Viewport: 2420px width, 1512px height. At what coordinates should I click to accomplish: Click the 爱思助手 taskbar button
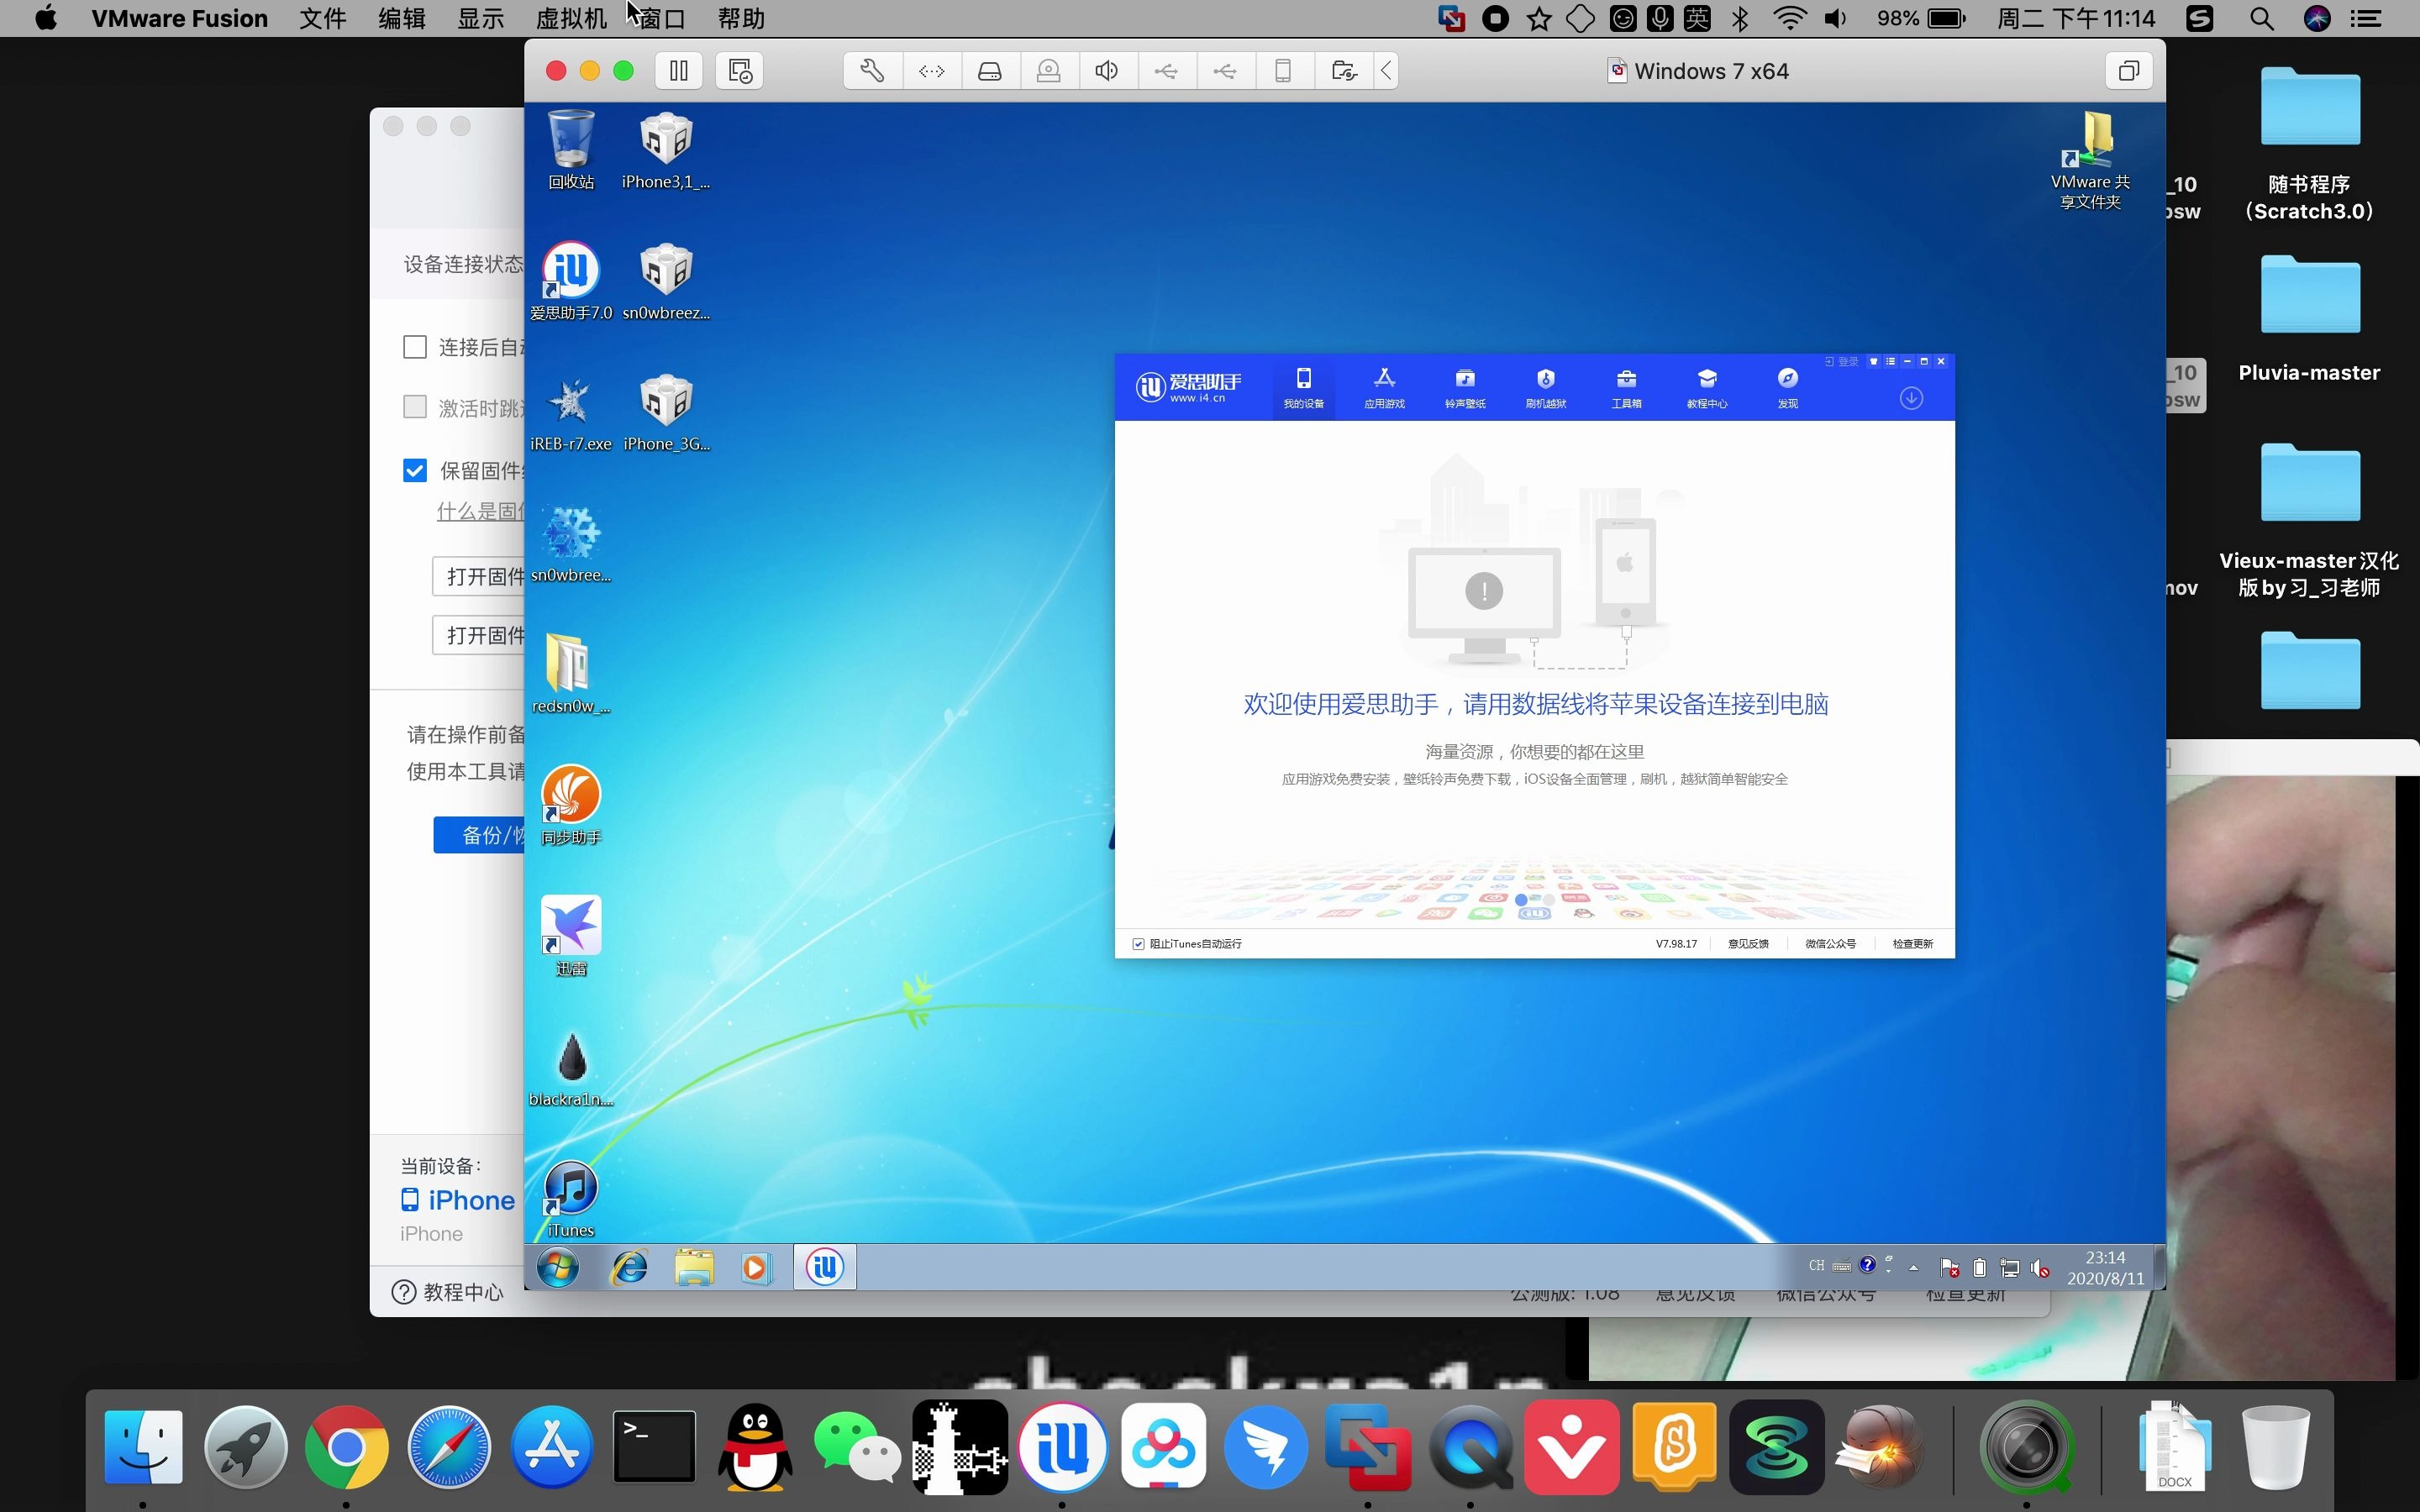[x=825, y=1267]
